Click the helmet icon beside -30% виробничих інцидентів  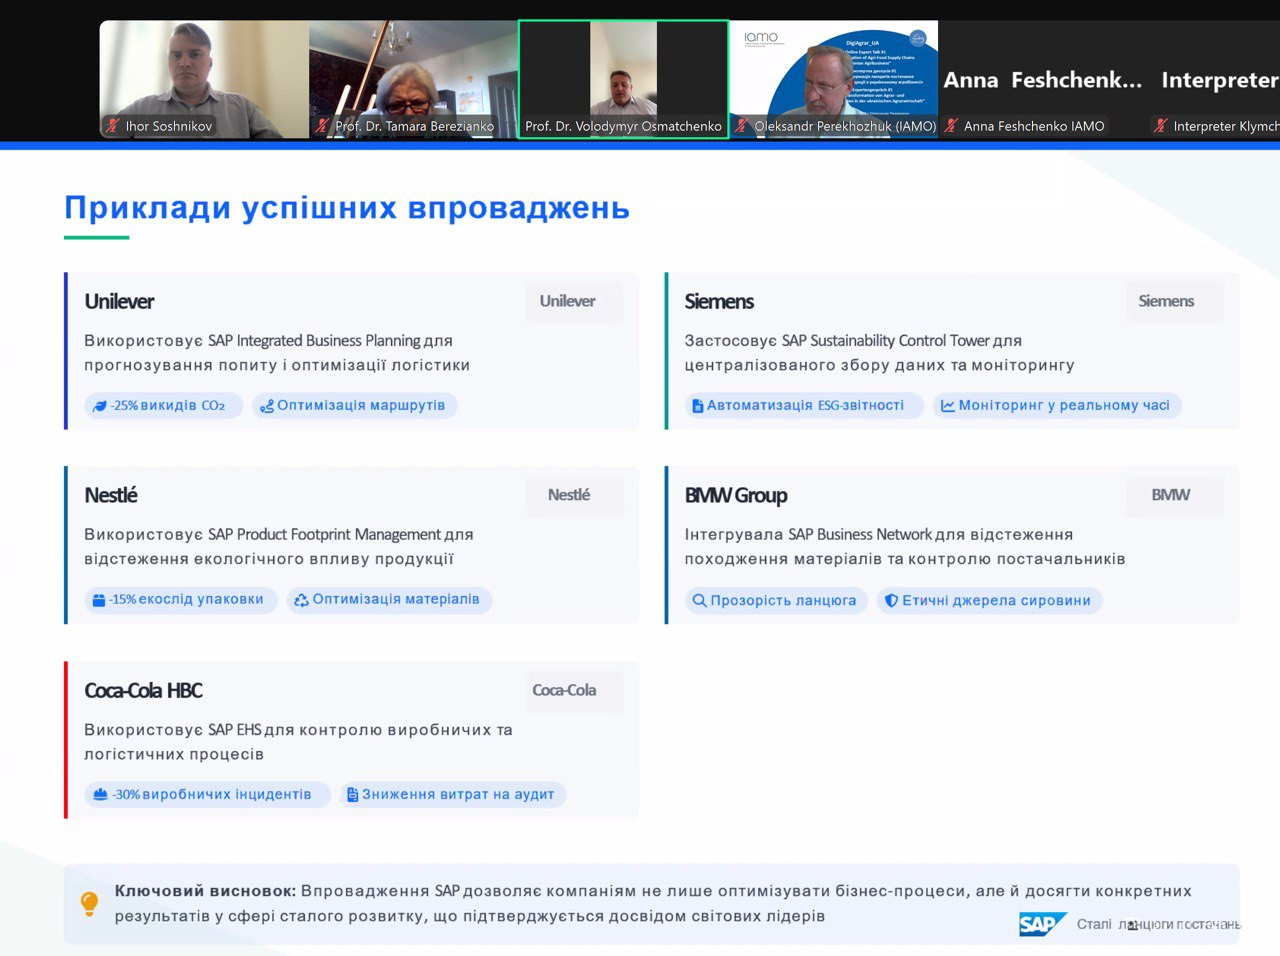(x=100, y=795)
